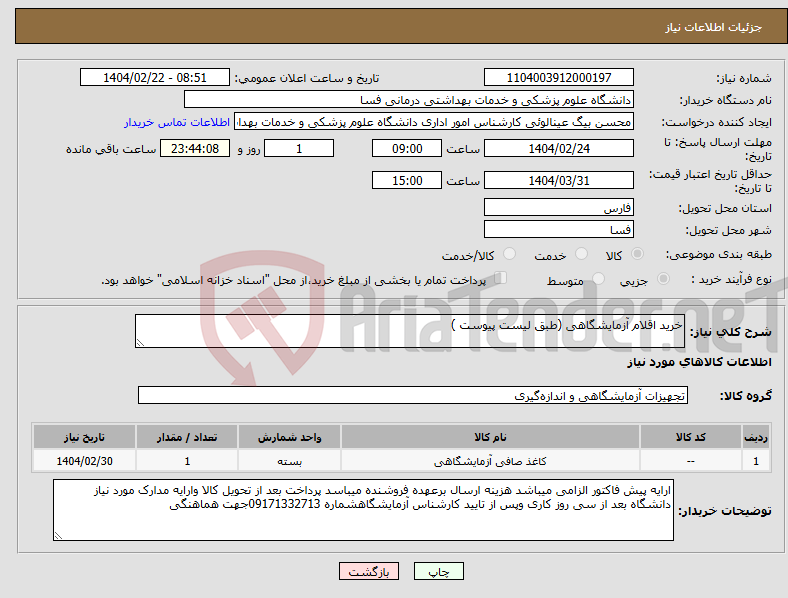Click the کد کالا column header

691,437
